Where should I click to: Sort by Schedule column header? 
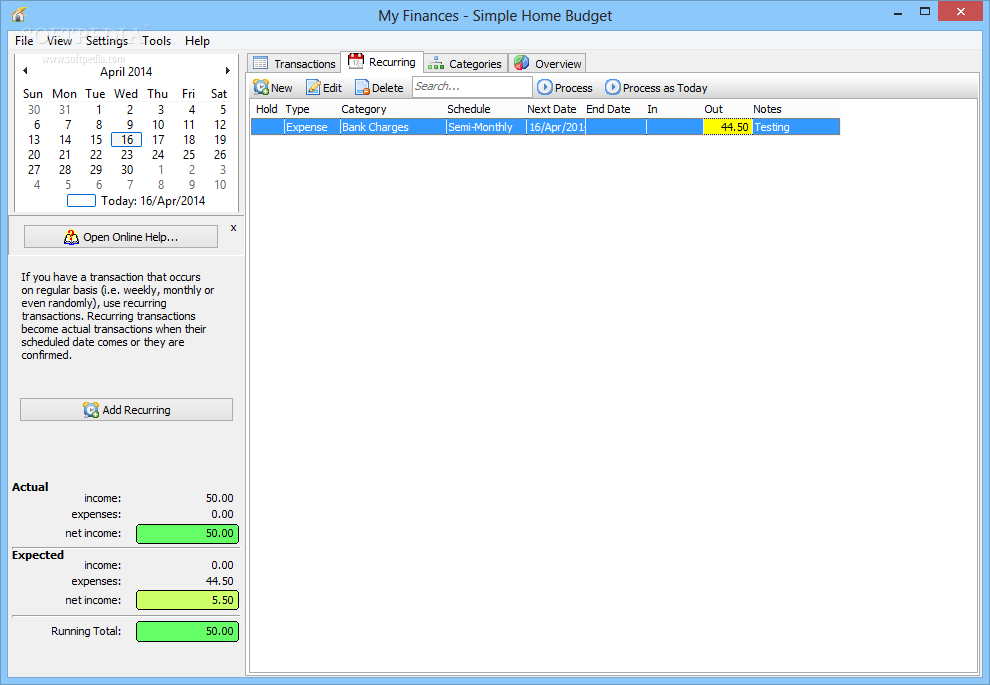(x=468, y=109)
